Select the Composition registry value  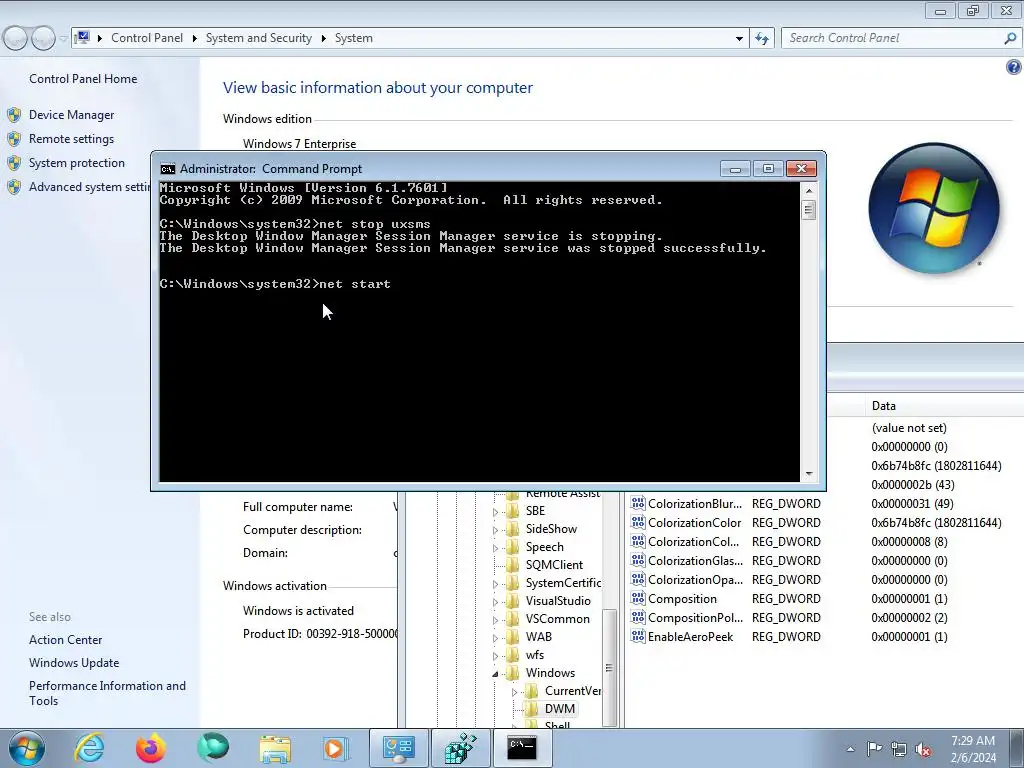tap(682, 599)
